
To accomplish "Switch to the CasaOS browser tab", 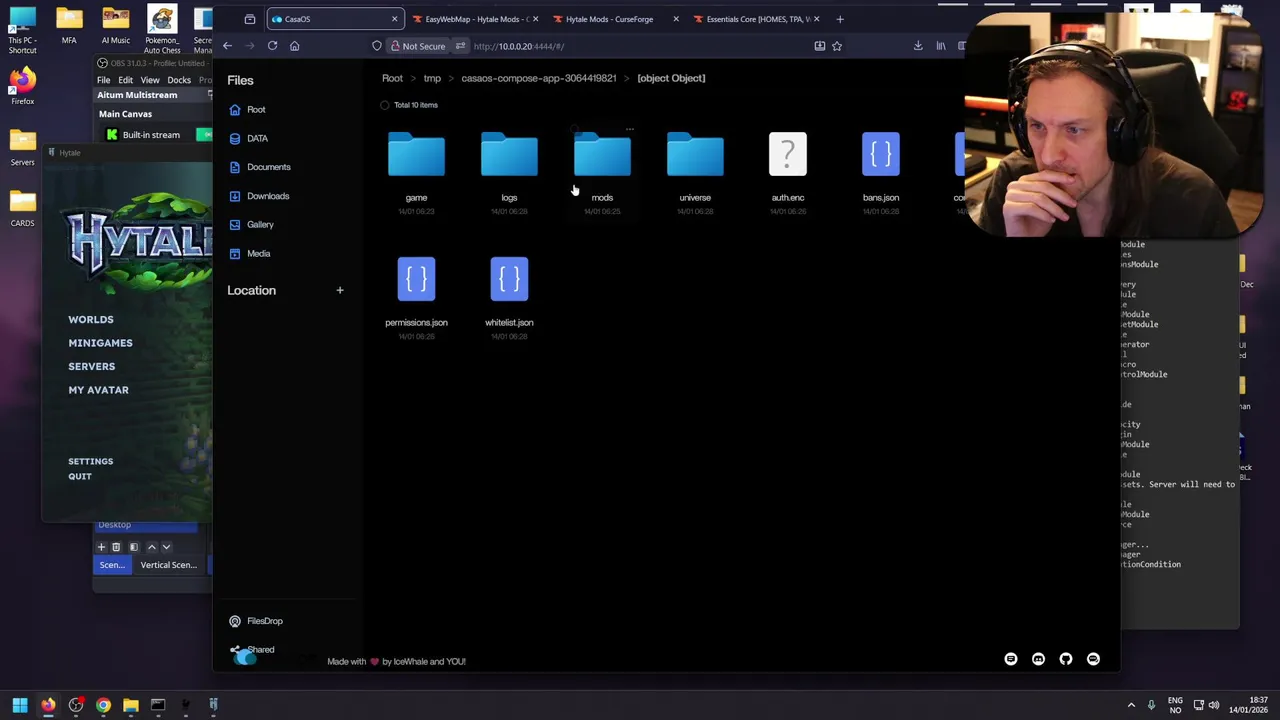I will coord(334,19).
